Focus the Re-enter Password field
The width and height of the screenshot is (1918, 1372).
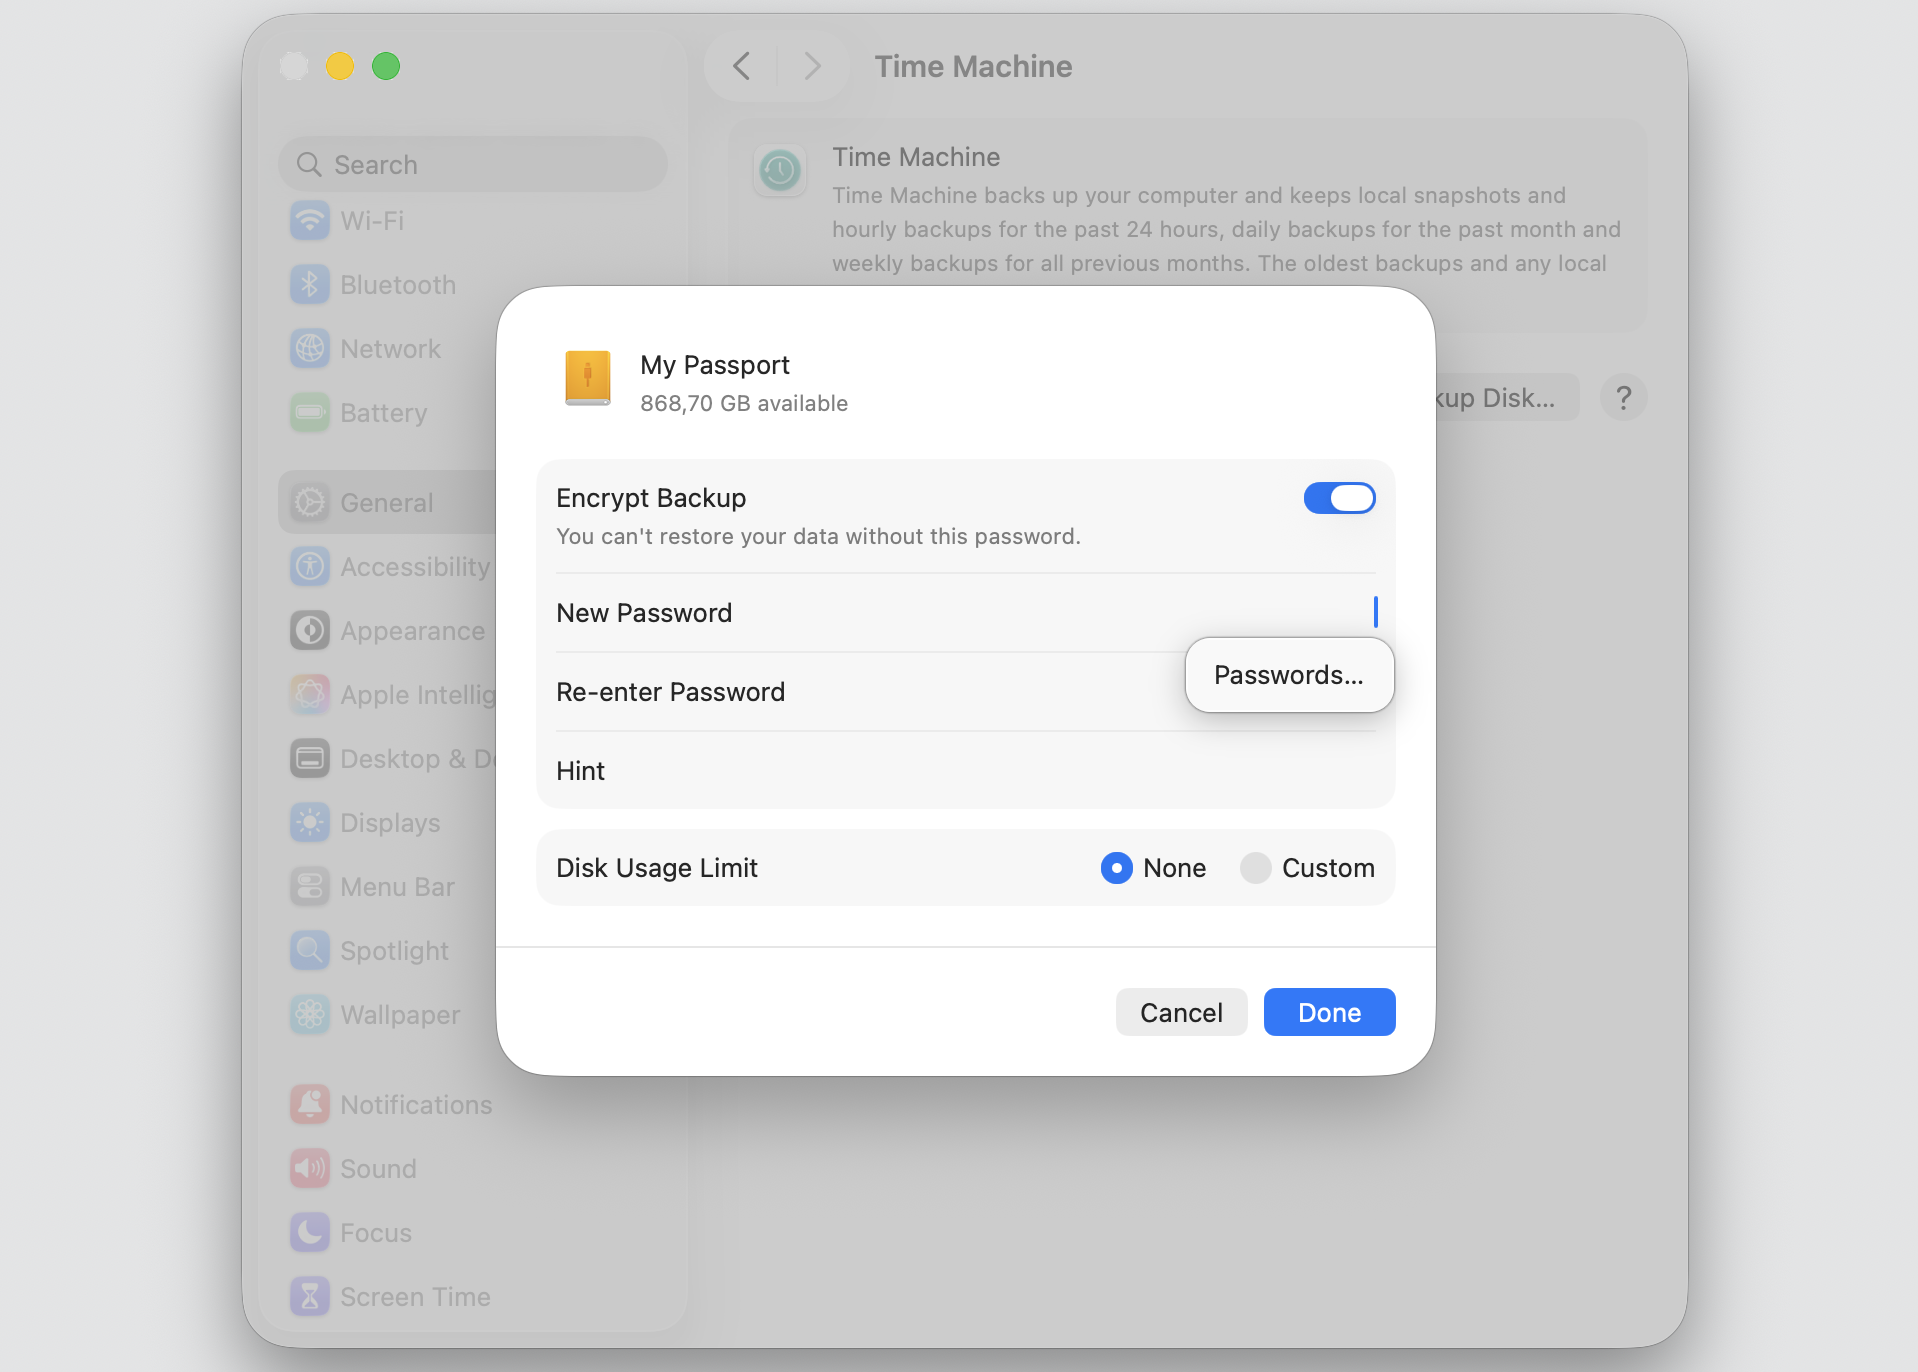click(966, 692)
